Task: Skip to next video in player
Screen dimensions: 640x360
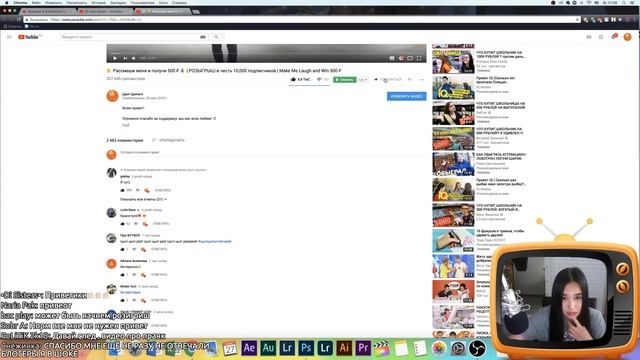Action: [125, 58]
